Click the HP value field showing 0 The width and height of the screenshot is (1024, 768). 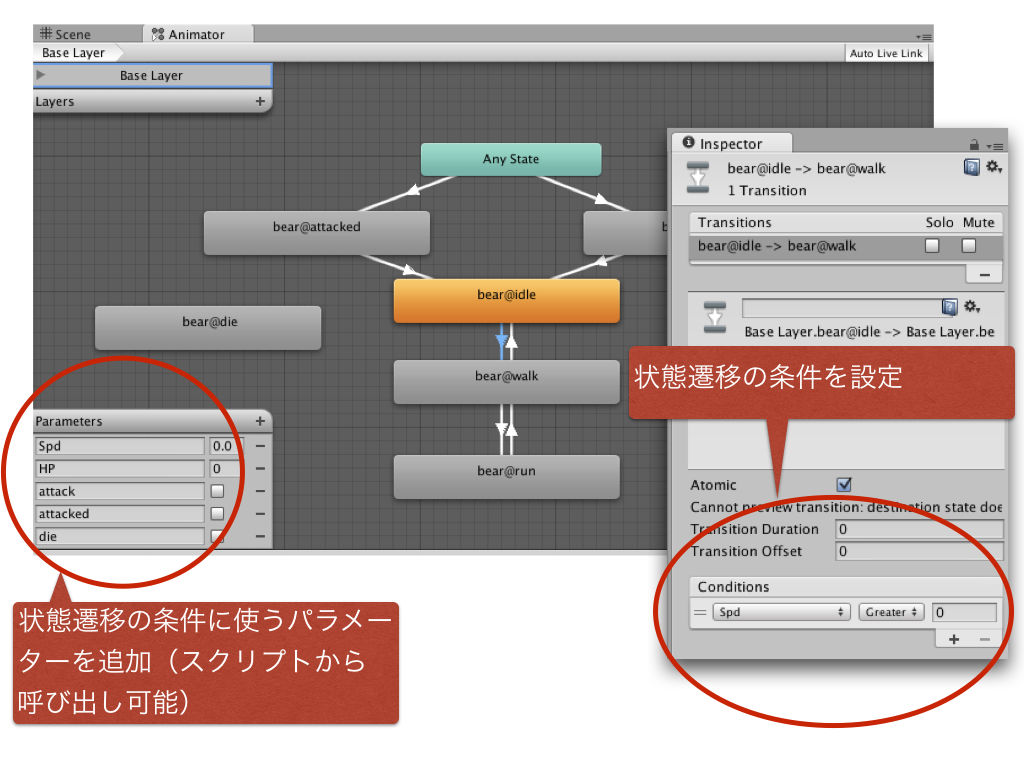[x=225, y=469]
